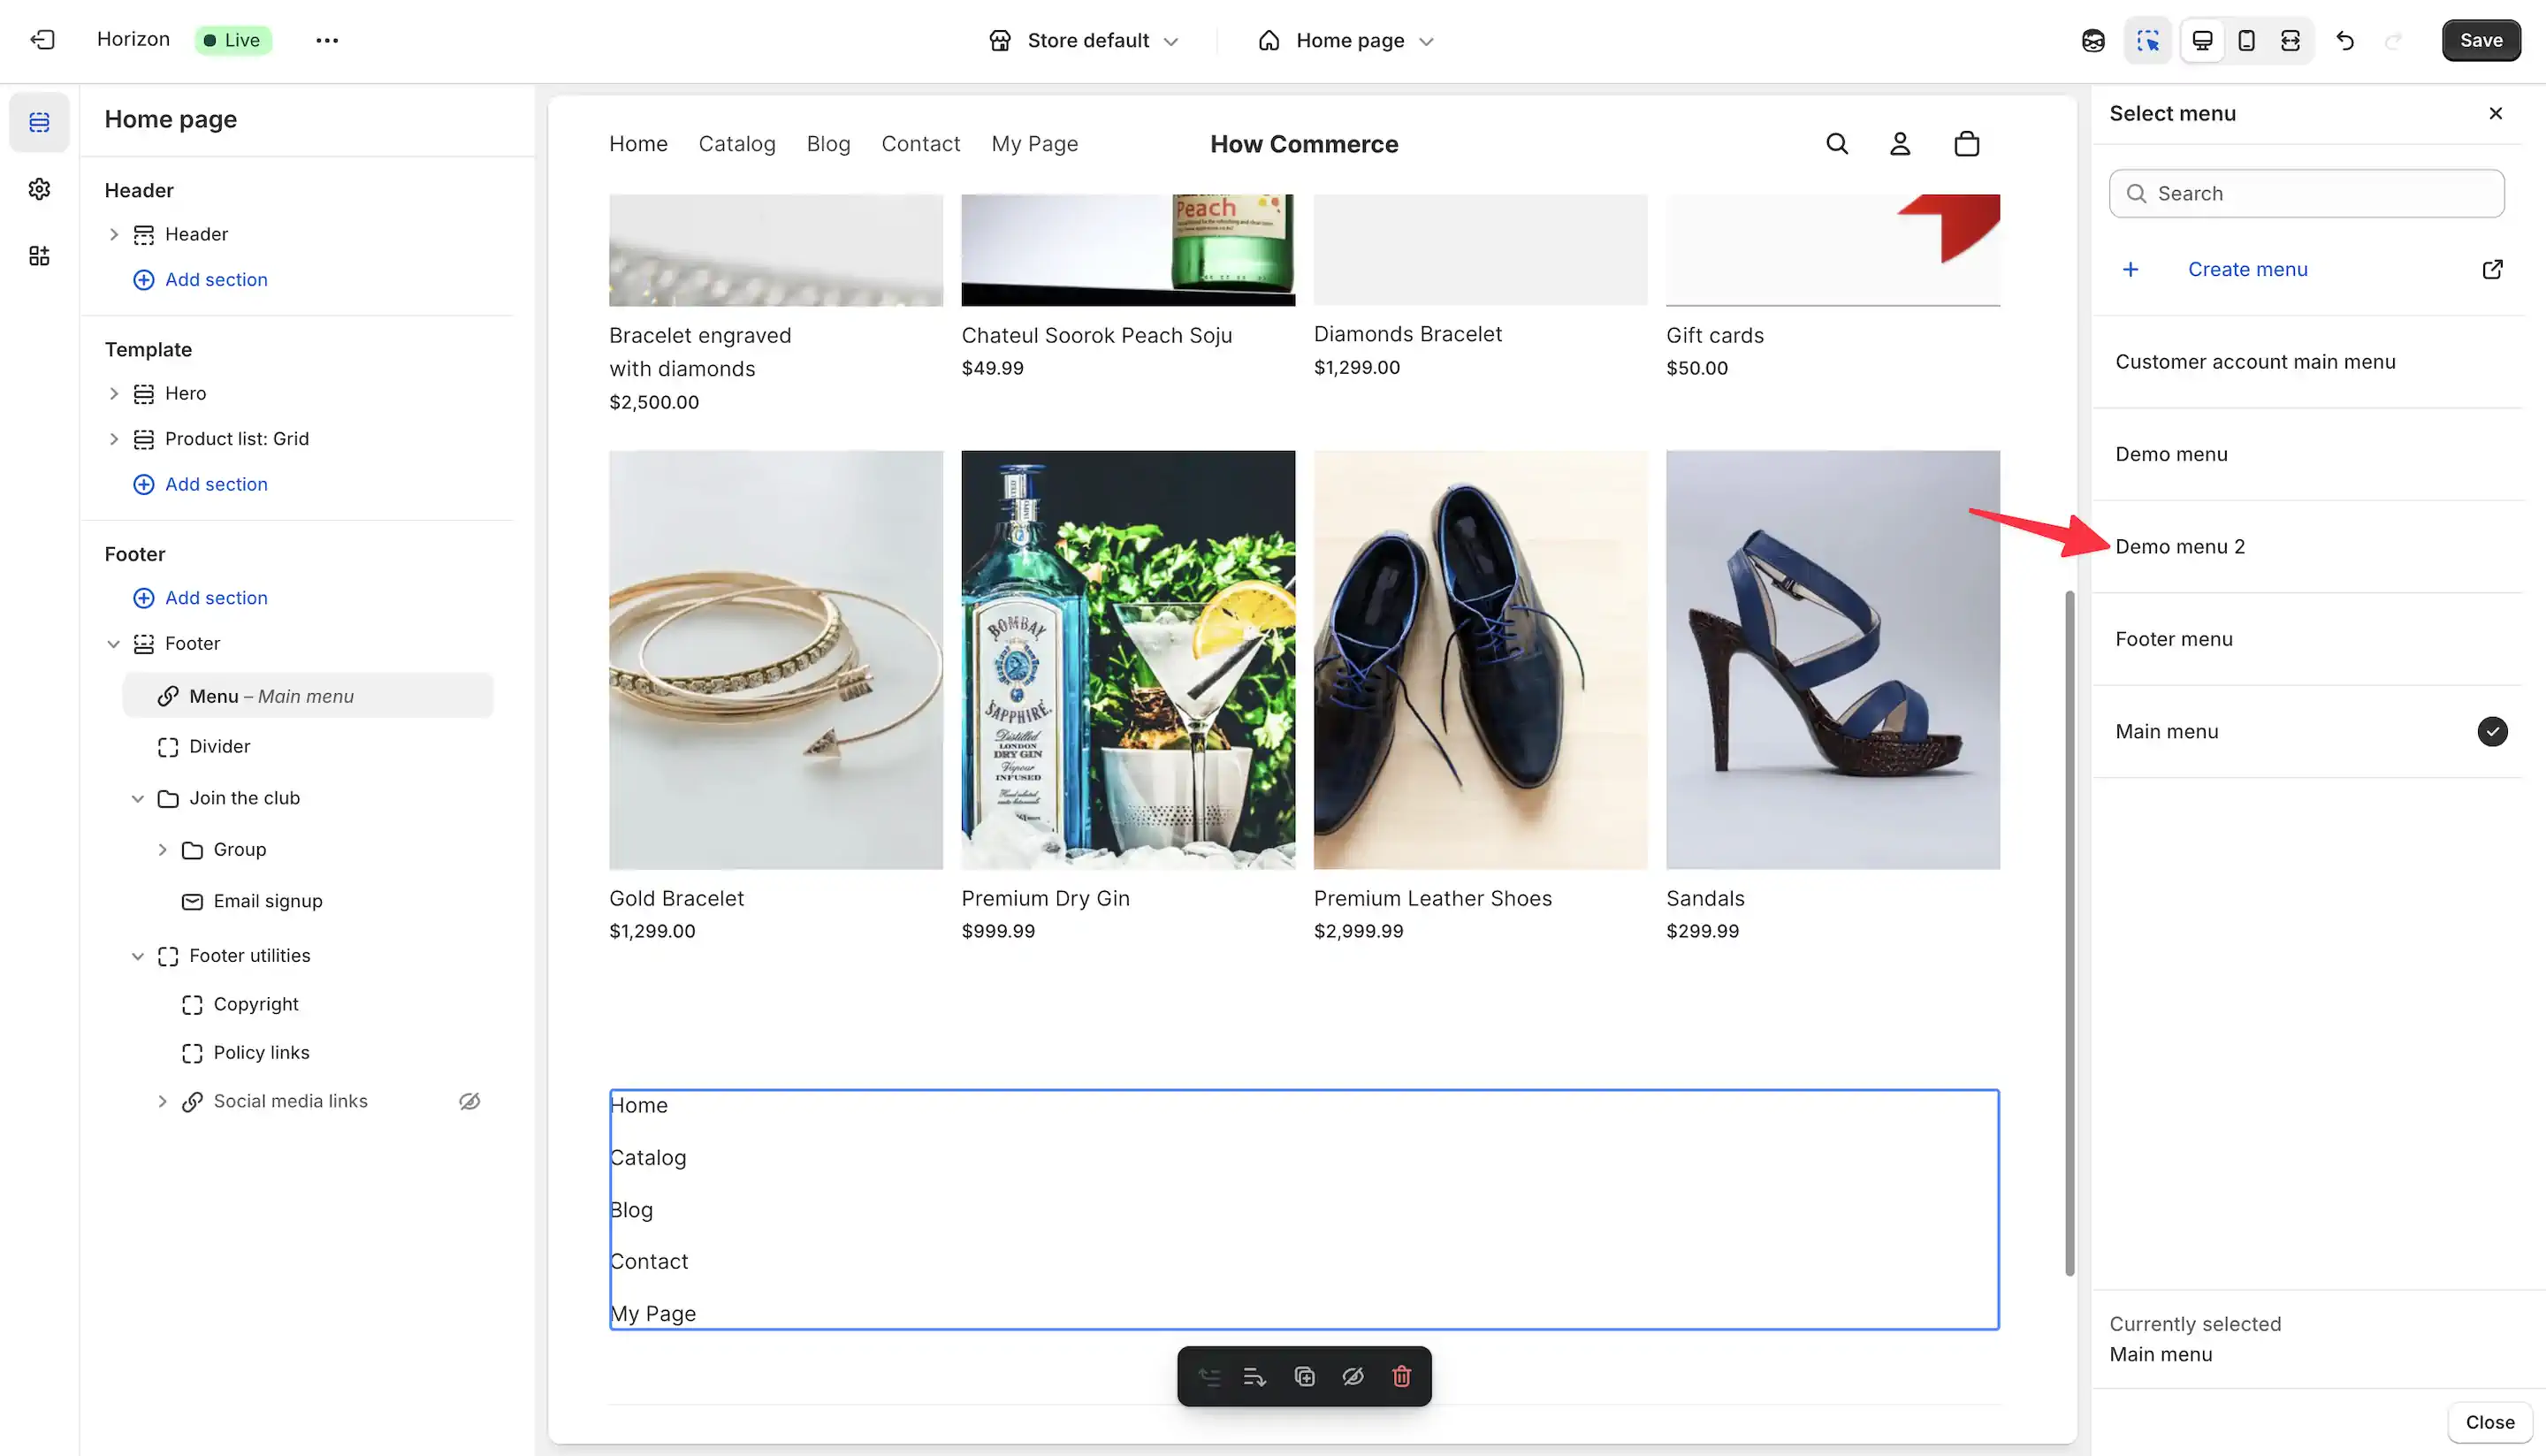
Task: Click Catalog in storefront navigation
Action: tap(737, 144)
